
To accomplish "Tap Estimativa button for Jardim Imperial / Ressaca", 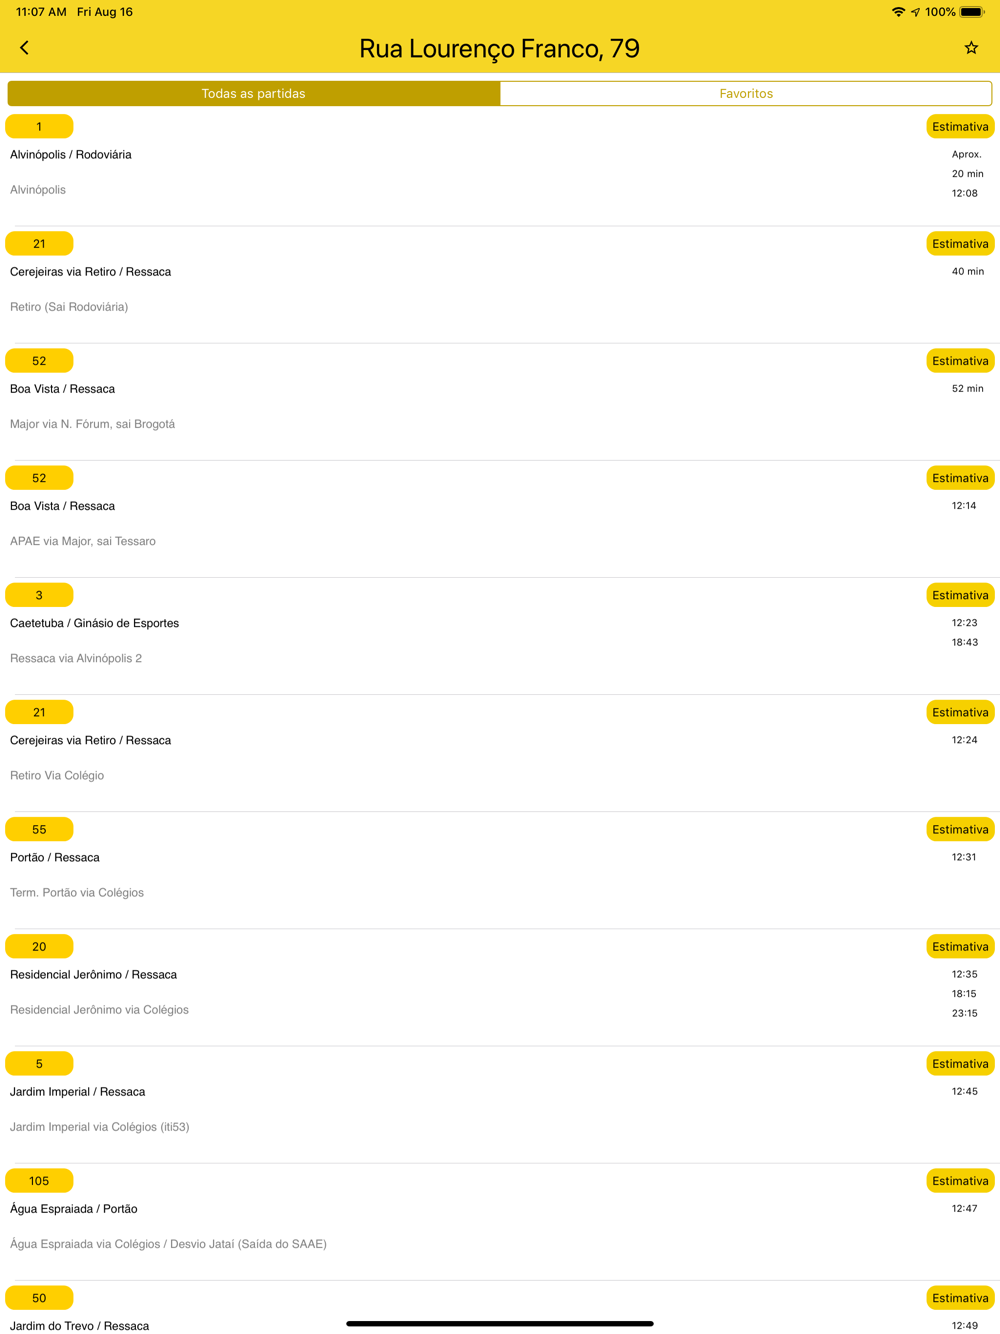I will click(960, 1064).
